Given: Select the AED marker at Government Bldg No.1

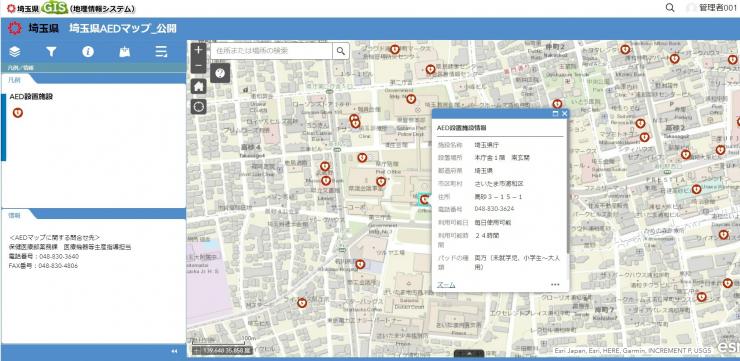Looking at the screenshot, I should tap(411, 99).
